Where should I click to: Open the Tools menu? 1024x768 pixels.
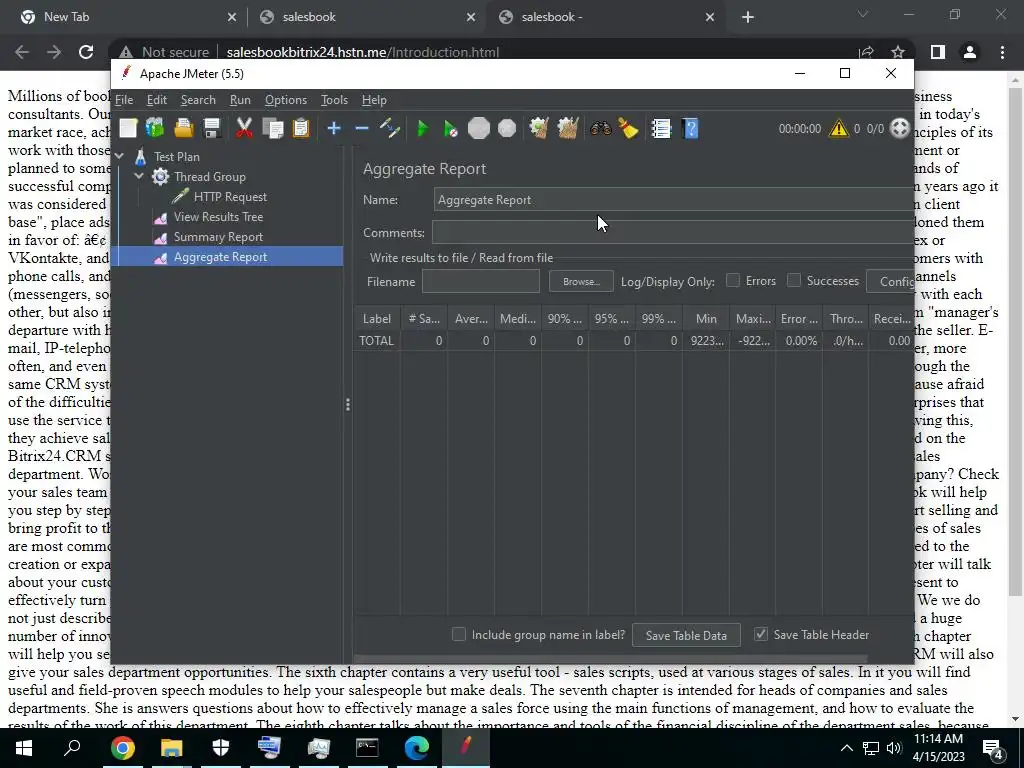coord(334,100)
